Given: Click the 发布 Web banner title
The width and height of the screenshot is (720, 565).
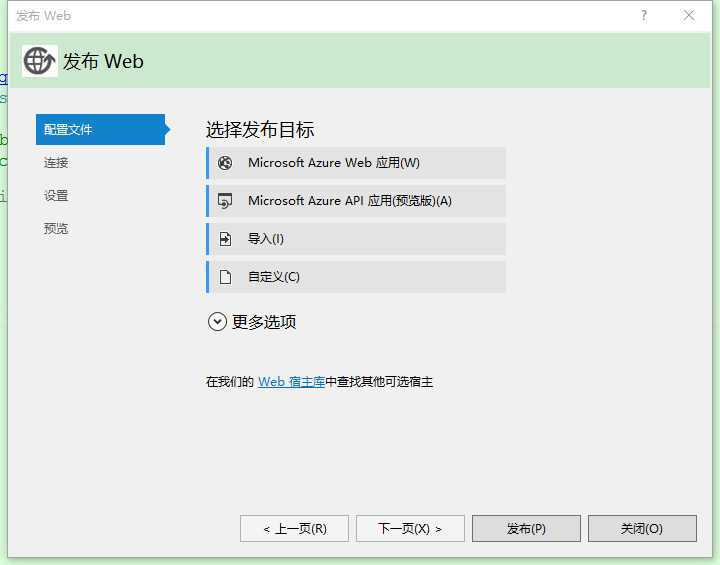Looking at the screenshot, I should [103, 61].
